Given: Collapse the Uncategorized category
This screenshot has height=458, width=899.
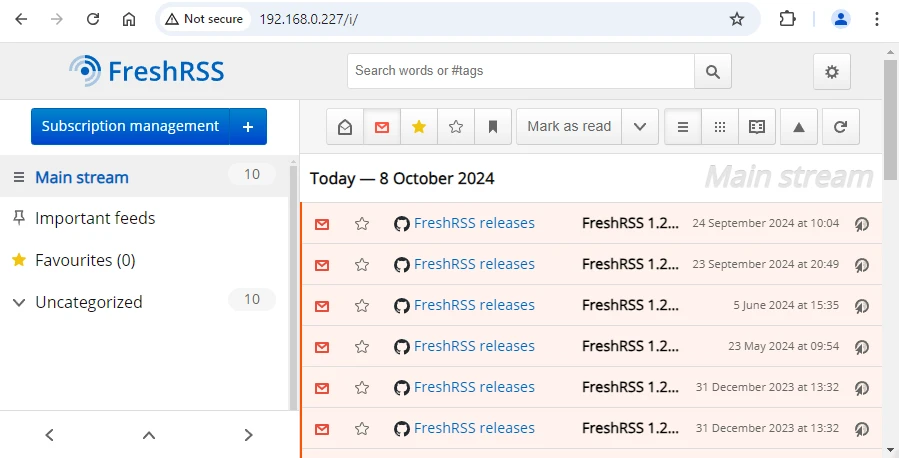Looking at the screenshot, I should (18, 302).
